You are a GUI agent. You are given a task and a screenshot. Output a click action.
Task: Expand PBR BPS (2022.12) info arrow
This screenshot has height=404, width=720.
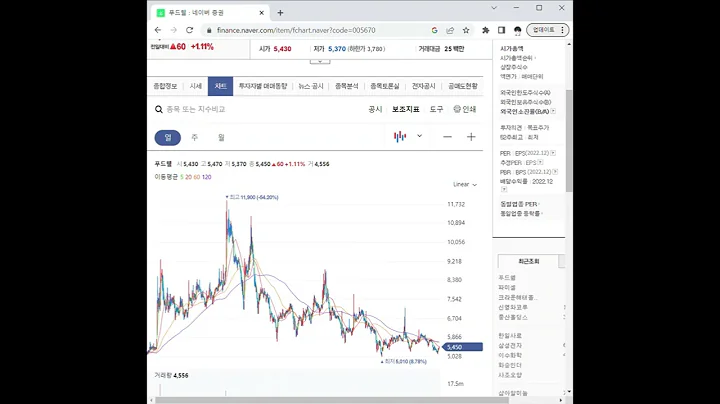pos(555,172)
